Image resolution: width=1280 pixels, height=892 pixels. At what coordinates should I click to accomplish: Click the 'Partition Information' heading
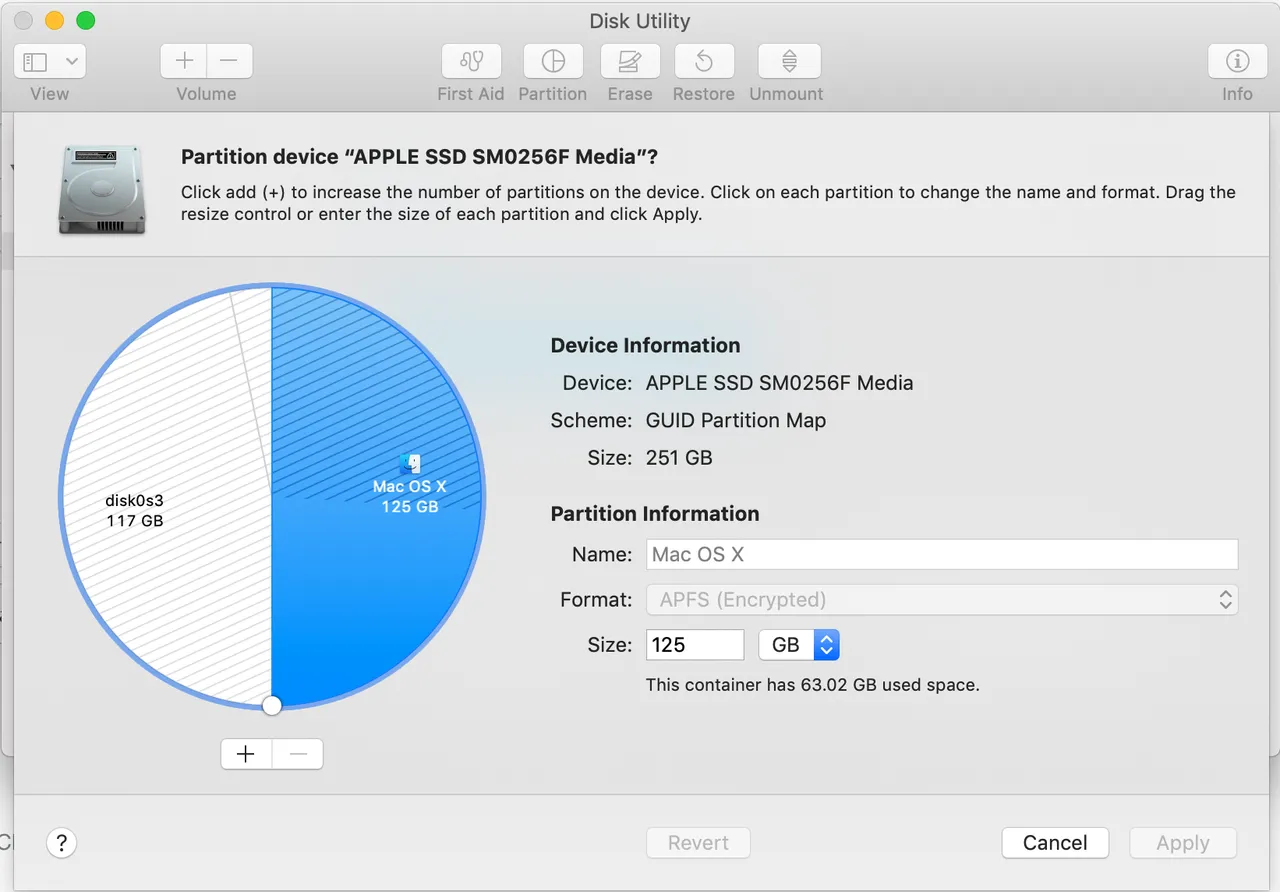655,514
